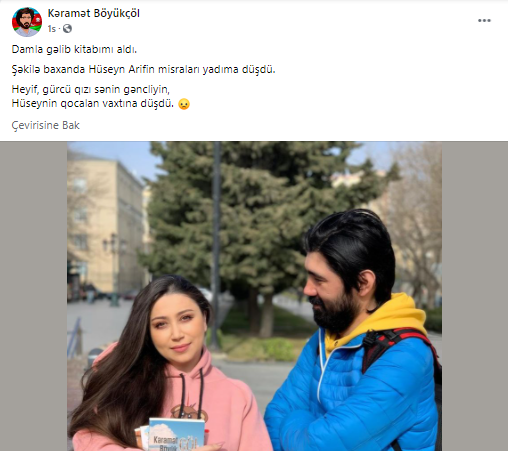
Task: Click the book held in the photo
Action: 177,435
